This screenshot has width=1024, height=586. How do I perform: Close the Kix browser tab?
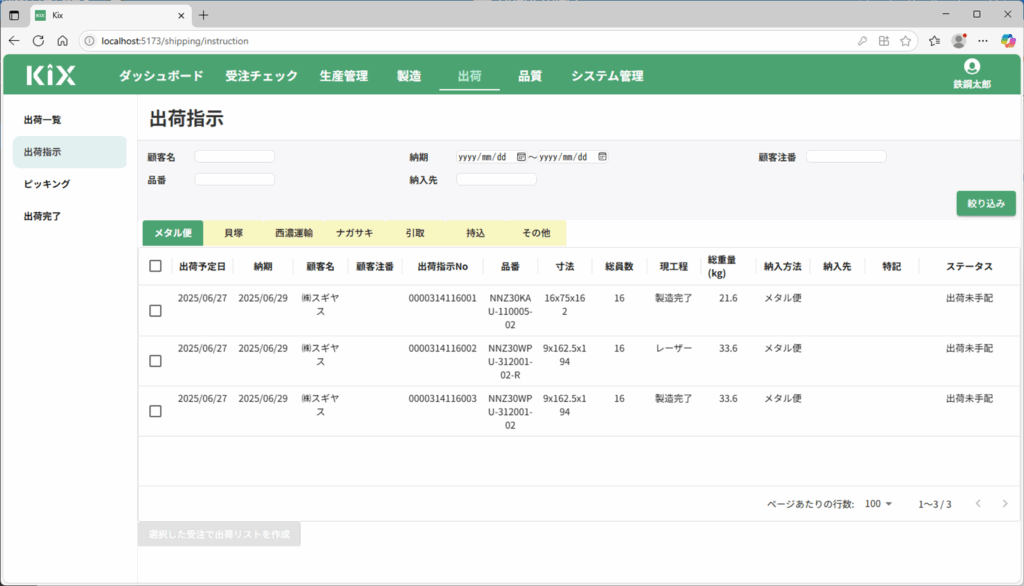(182, 15)
